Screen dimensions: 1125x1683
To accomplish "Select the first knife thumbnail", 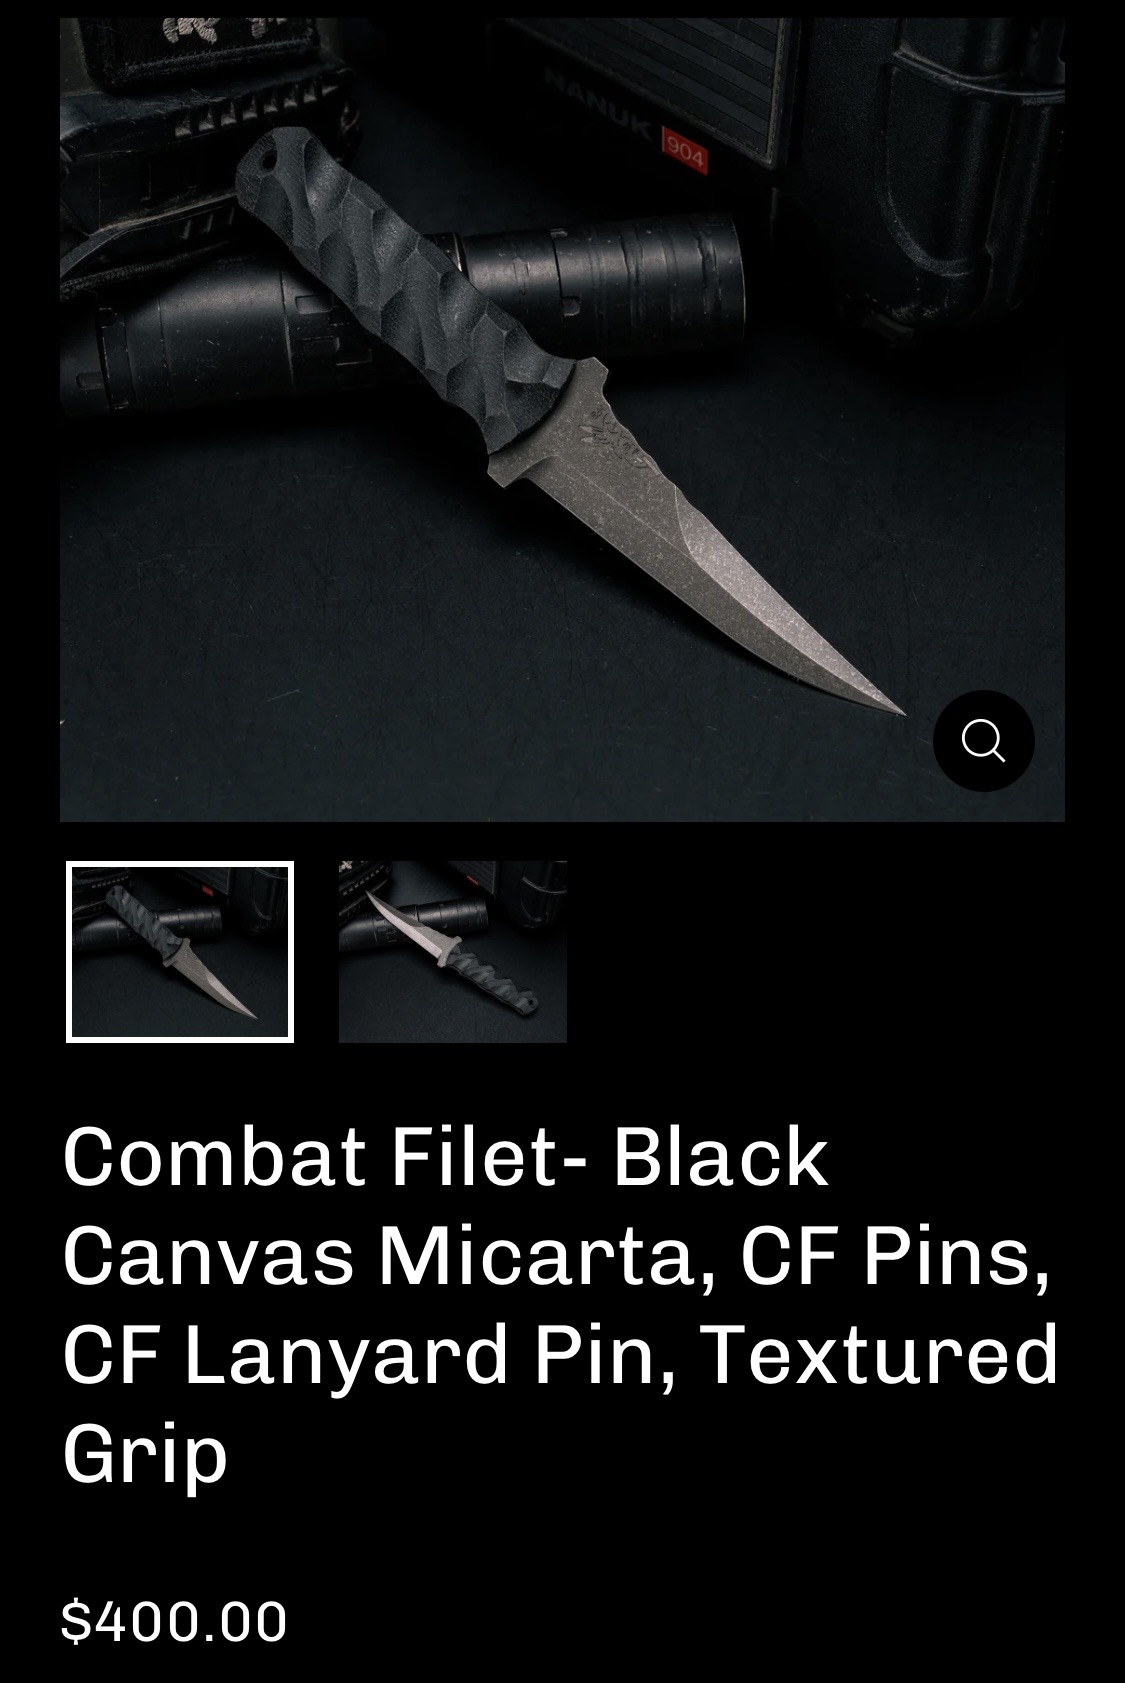I will [x=180, y=952].
